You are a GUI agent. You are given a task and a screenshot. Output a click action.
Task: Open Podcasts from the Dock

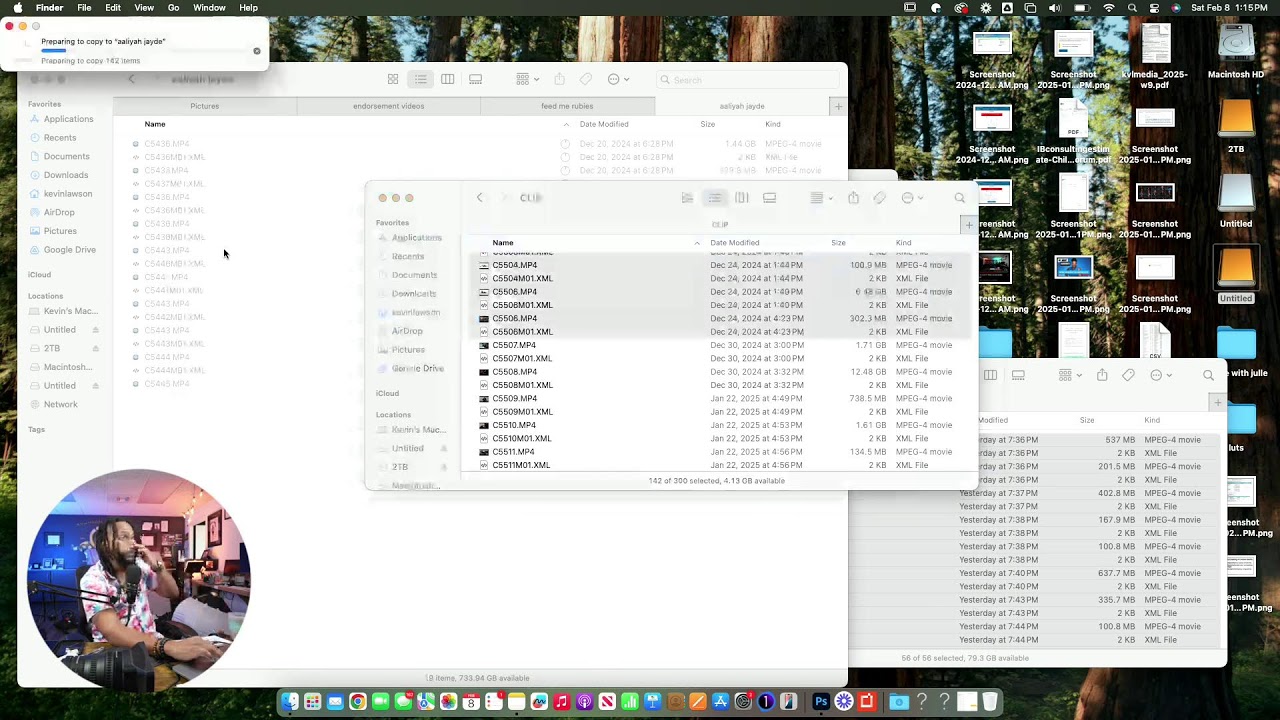point(584,702)
